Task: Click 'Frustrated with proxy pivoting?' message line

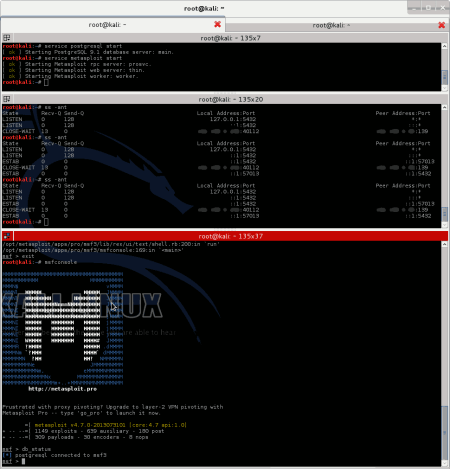Action: pyautogui.click(x=113, y=407)
